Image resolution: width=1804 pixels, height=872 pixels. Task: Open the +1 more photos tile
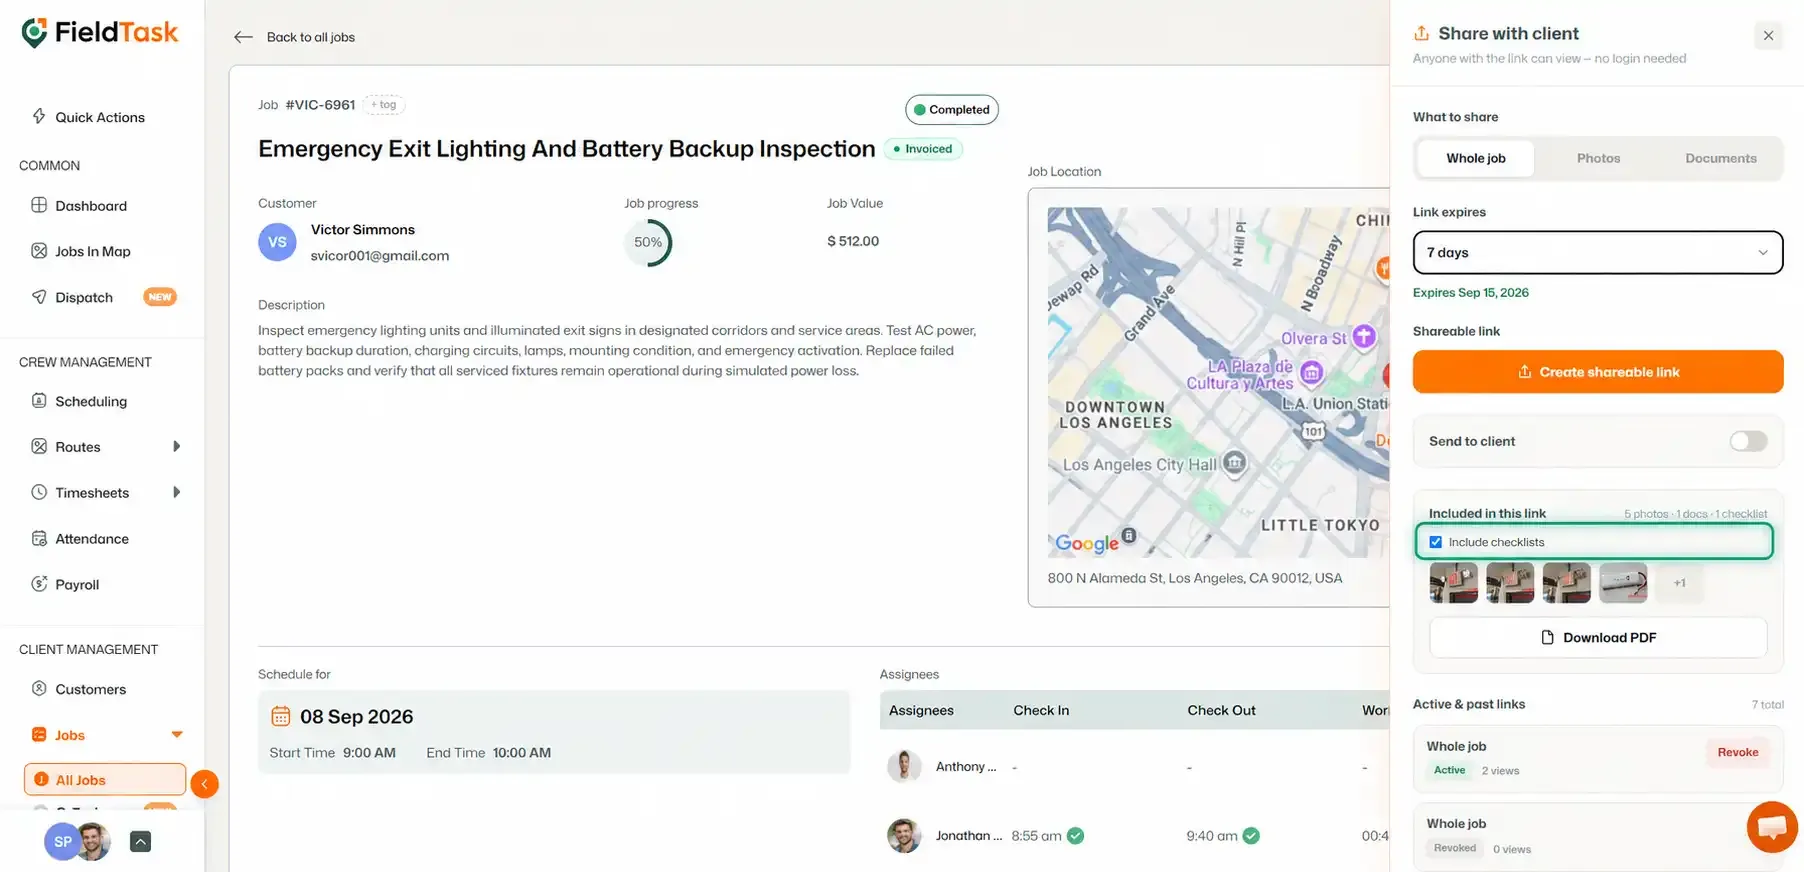tap(1680, 583)
